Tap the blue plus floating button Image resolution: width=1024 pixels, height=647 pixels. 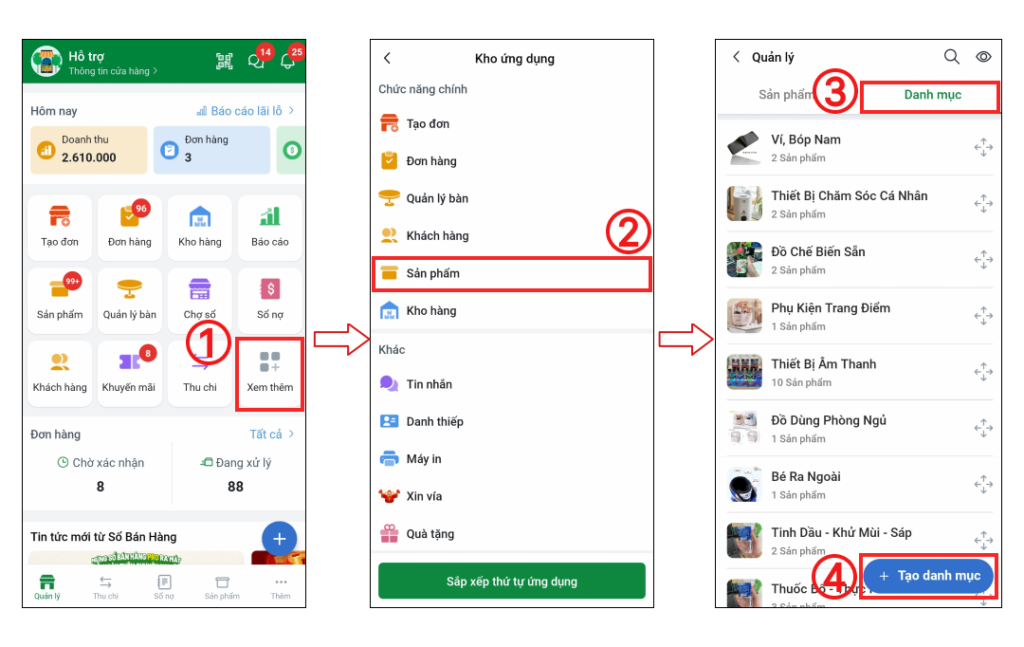[x=280, y=539]
